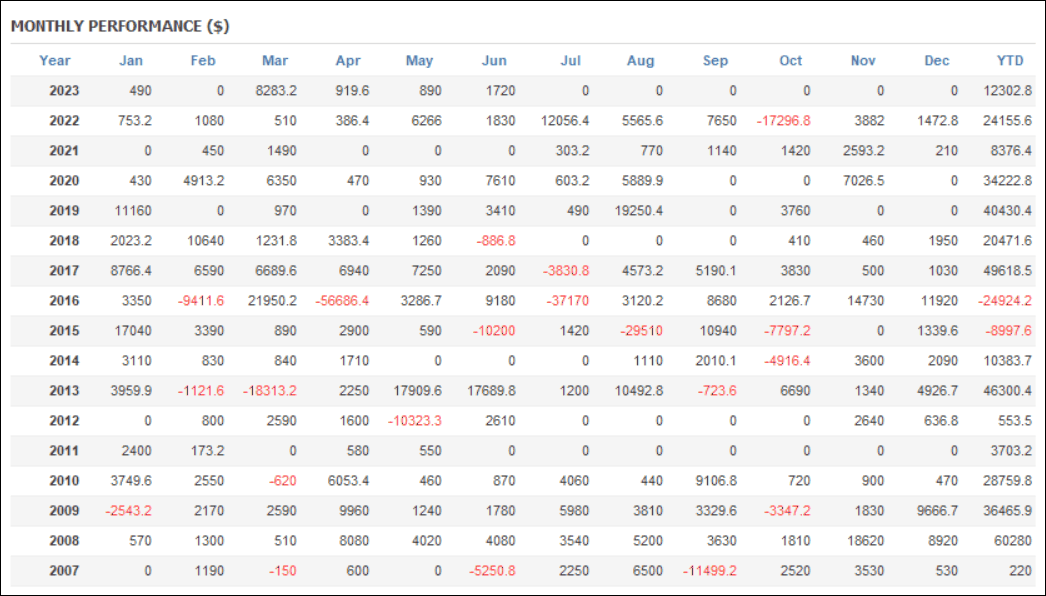Click the Jan column header

point(131,61)
